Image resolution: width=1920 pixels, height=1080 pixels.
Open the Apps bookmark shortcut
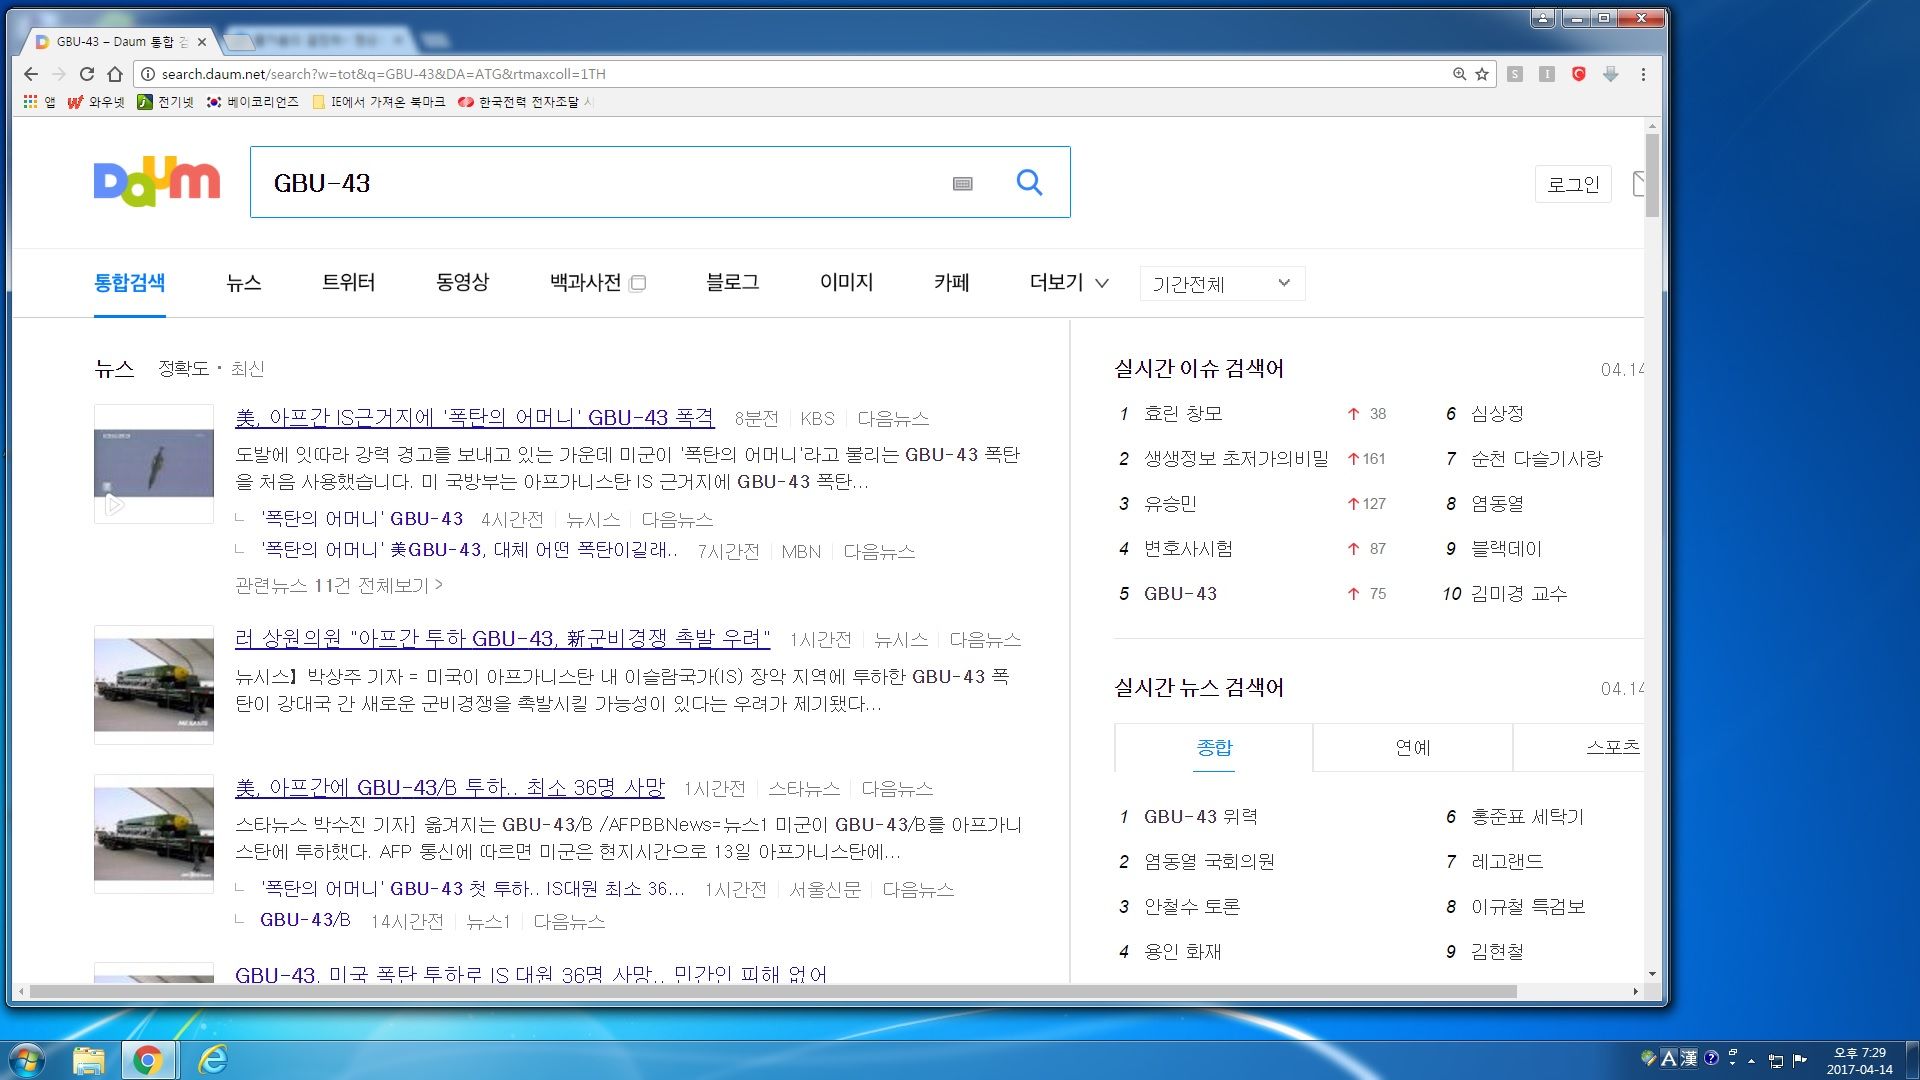[x=40, y=102]
